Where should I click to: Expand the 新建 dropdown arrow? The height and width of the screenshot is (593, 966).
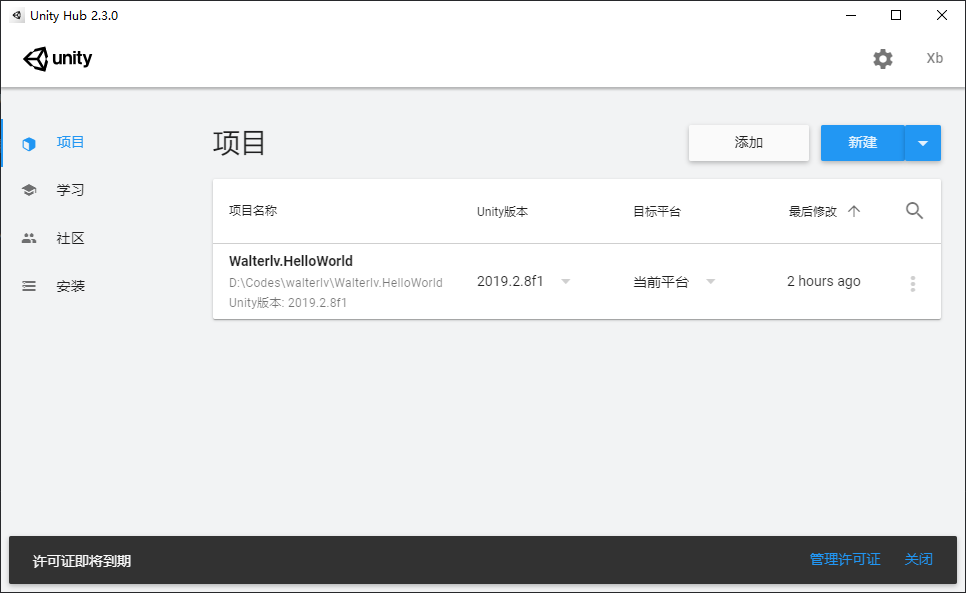click(x=923, y=143)
